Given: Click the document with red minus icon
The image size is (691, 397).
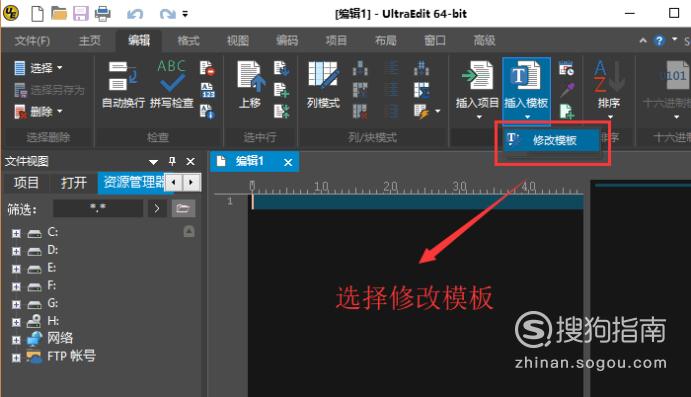Looking at the screenshot, I should [x=207, y=68].
